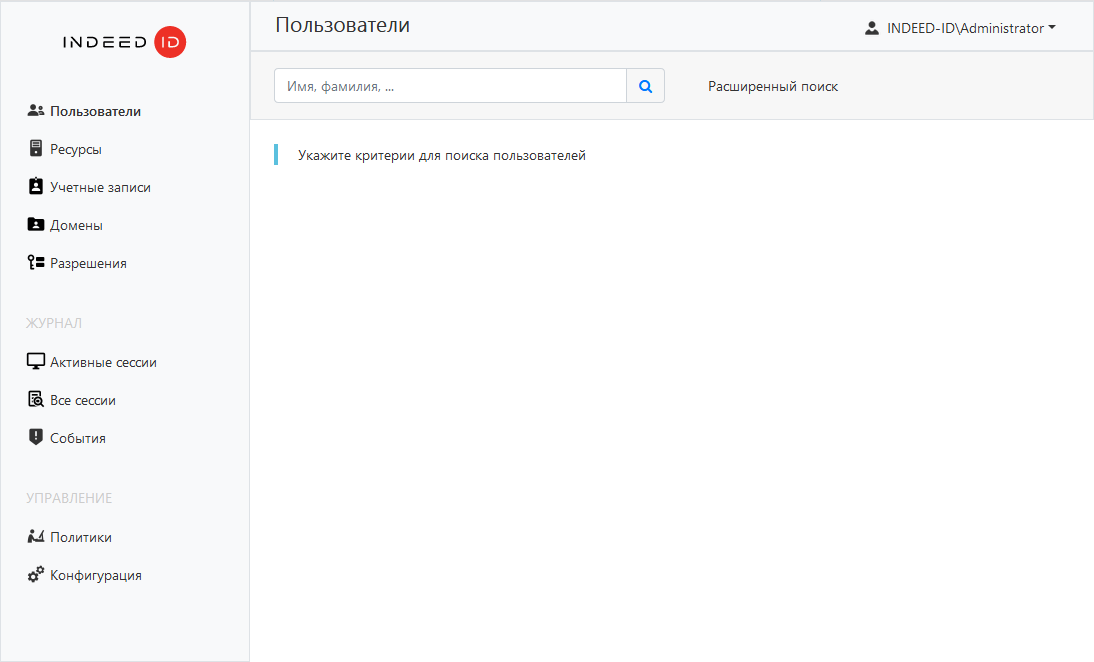Navigate to Разрешения in the sidebar
The image size is (1094, 662).
tap(88, 263)
